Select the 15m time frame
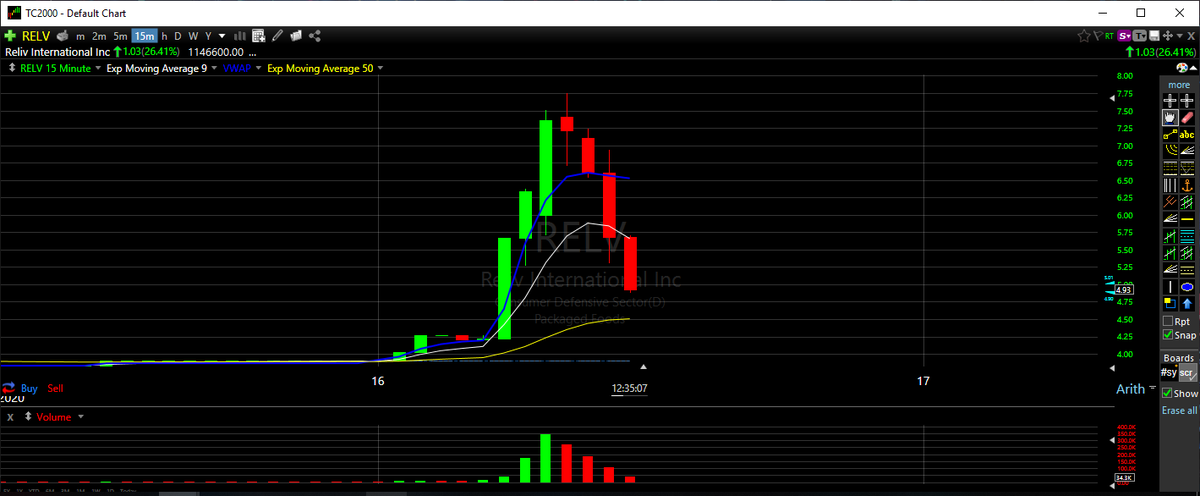1200x496 pixels. point(145,36)
